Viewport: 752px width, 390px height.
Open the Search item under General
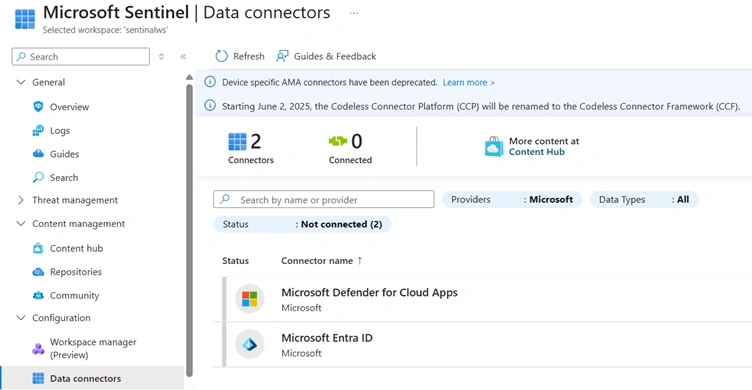point(64,177)
